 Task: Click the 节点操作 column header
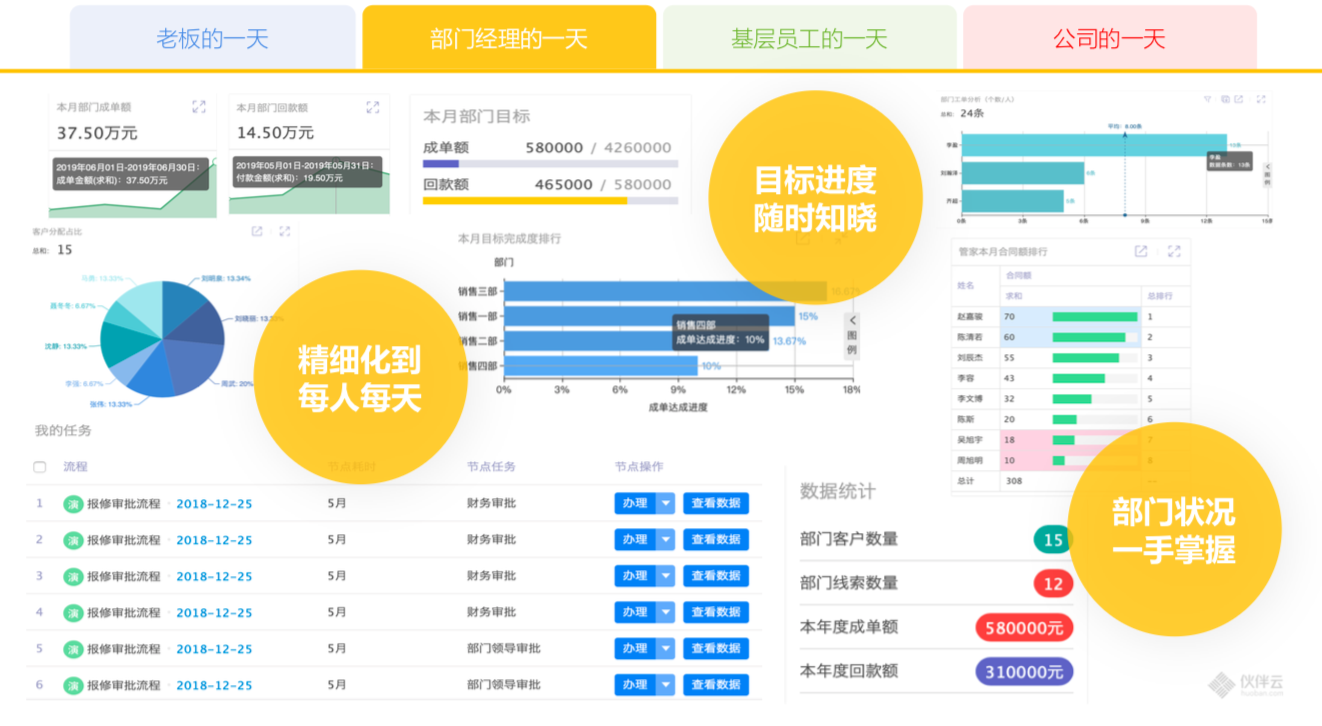(639, 467)
